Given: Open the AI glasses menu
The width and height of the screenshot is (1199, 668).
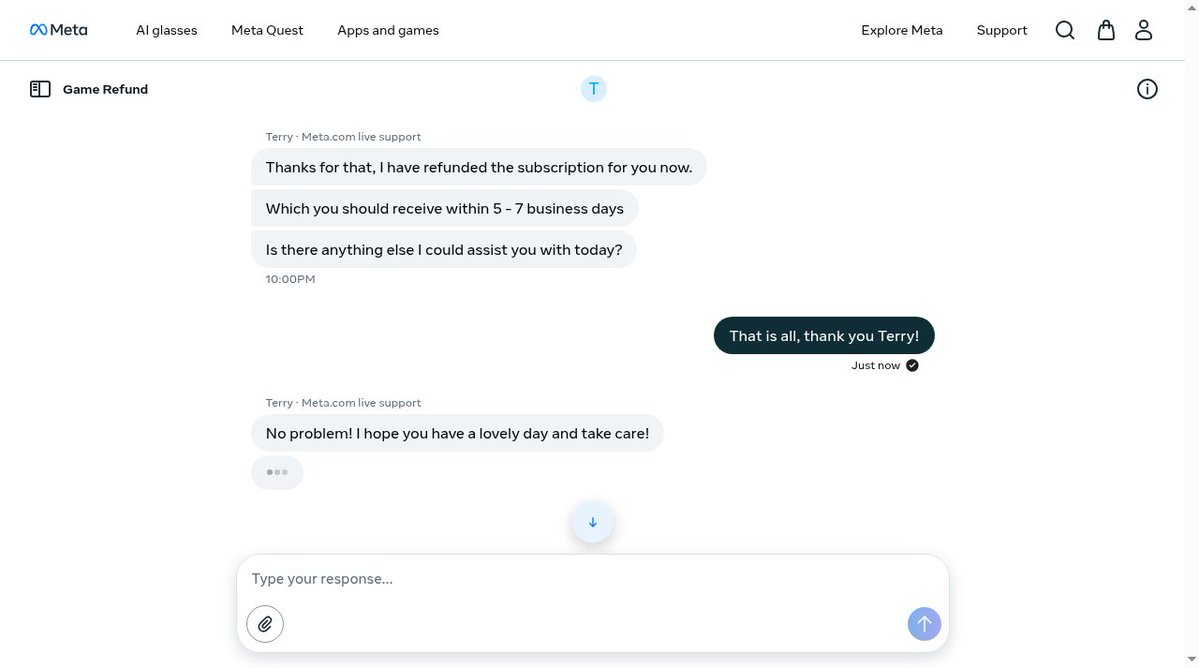Looking at the screenshot, I should [x=167, y=31].
